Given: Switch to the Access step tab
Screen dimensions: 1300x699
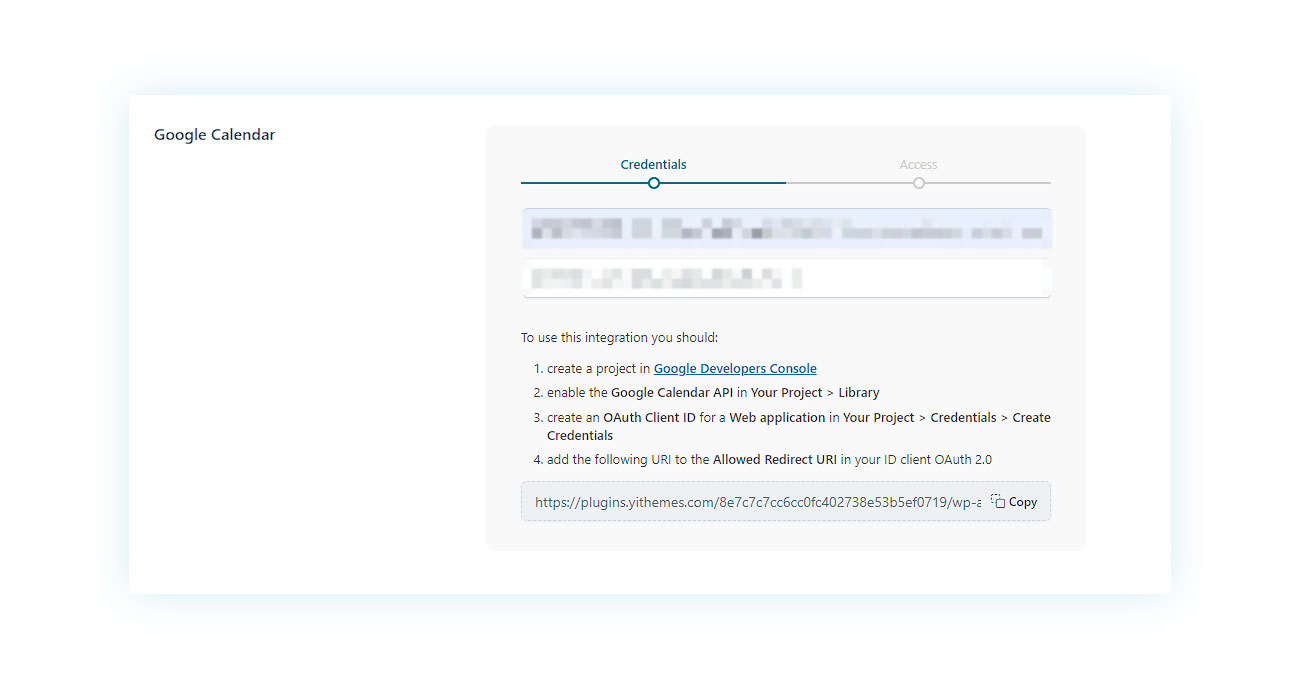Looking at the screenshot, I should point(918,165).
